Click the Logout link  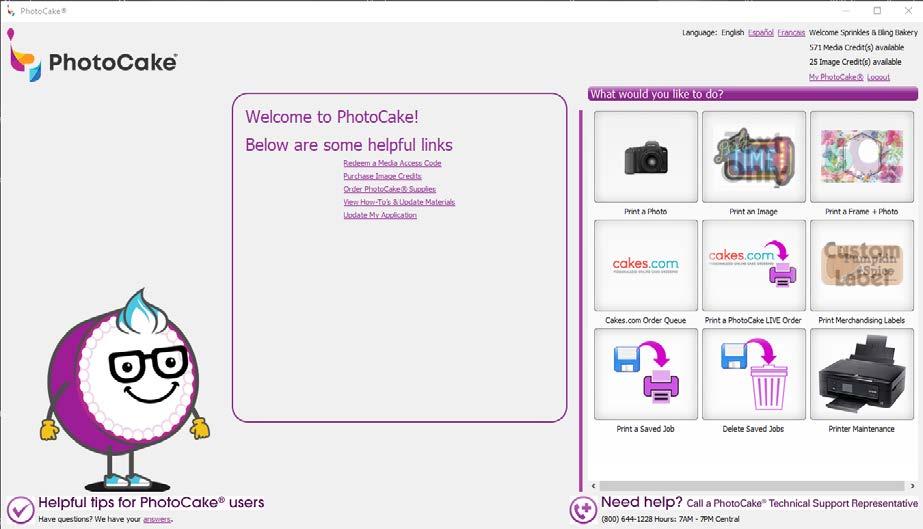coord(878,77)
